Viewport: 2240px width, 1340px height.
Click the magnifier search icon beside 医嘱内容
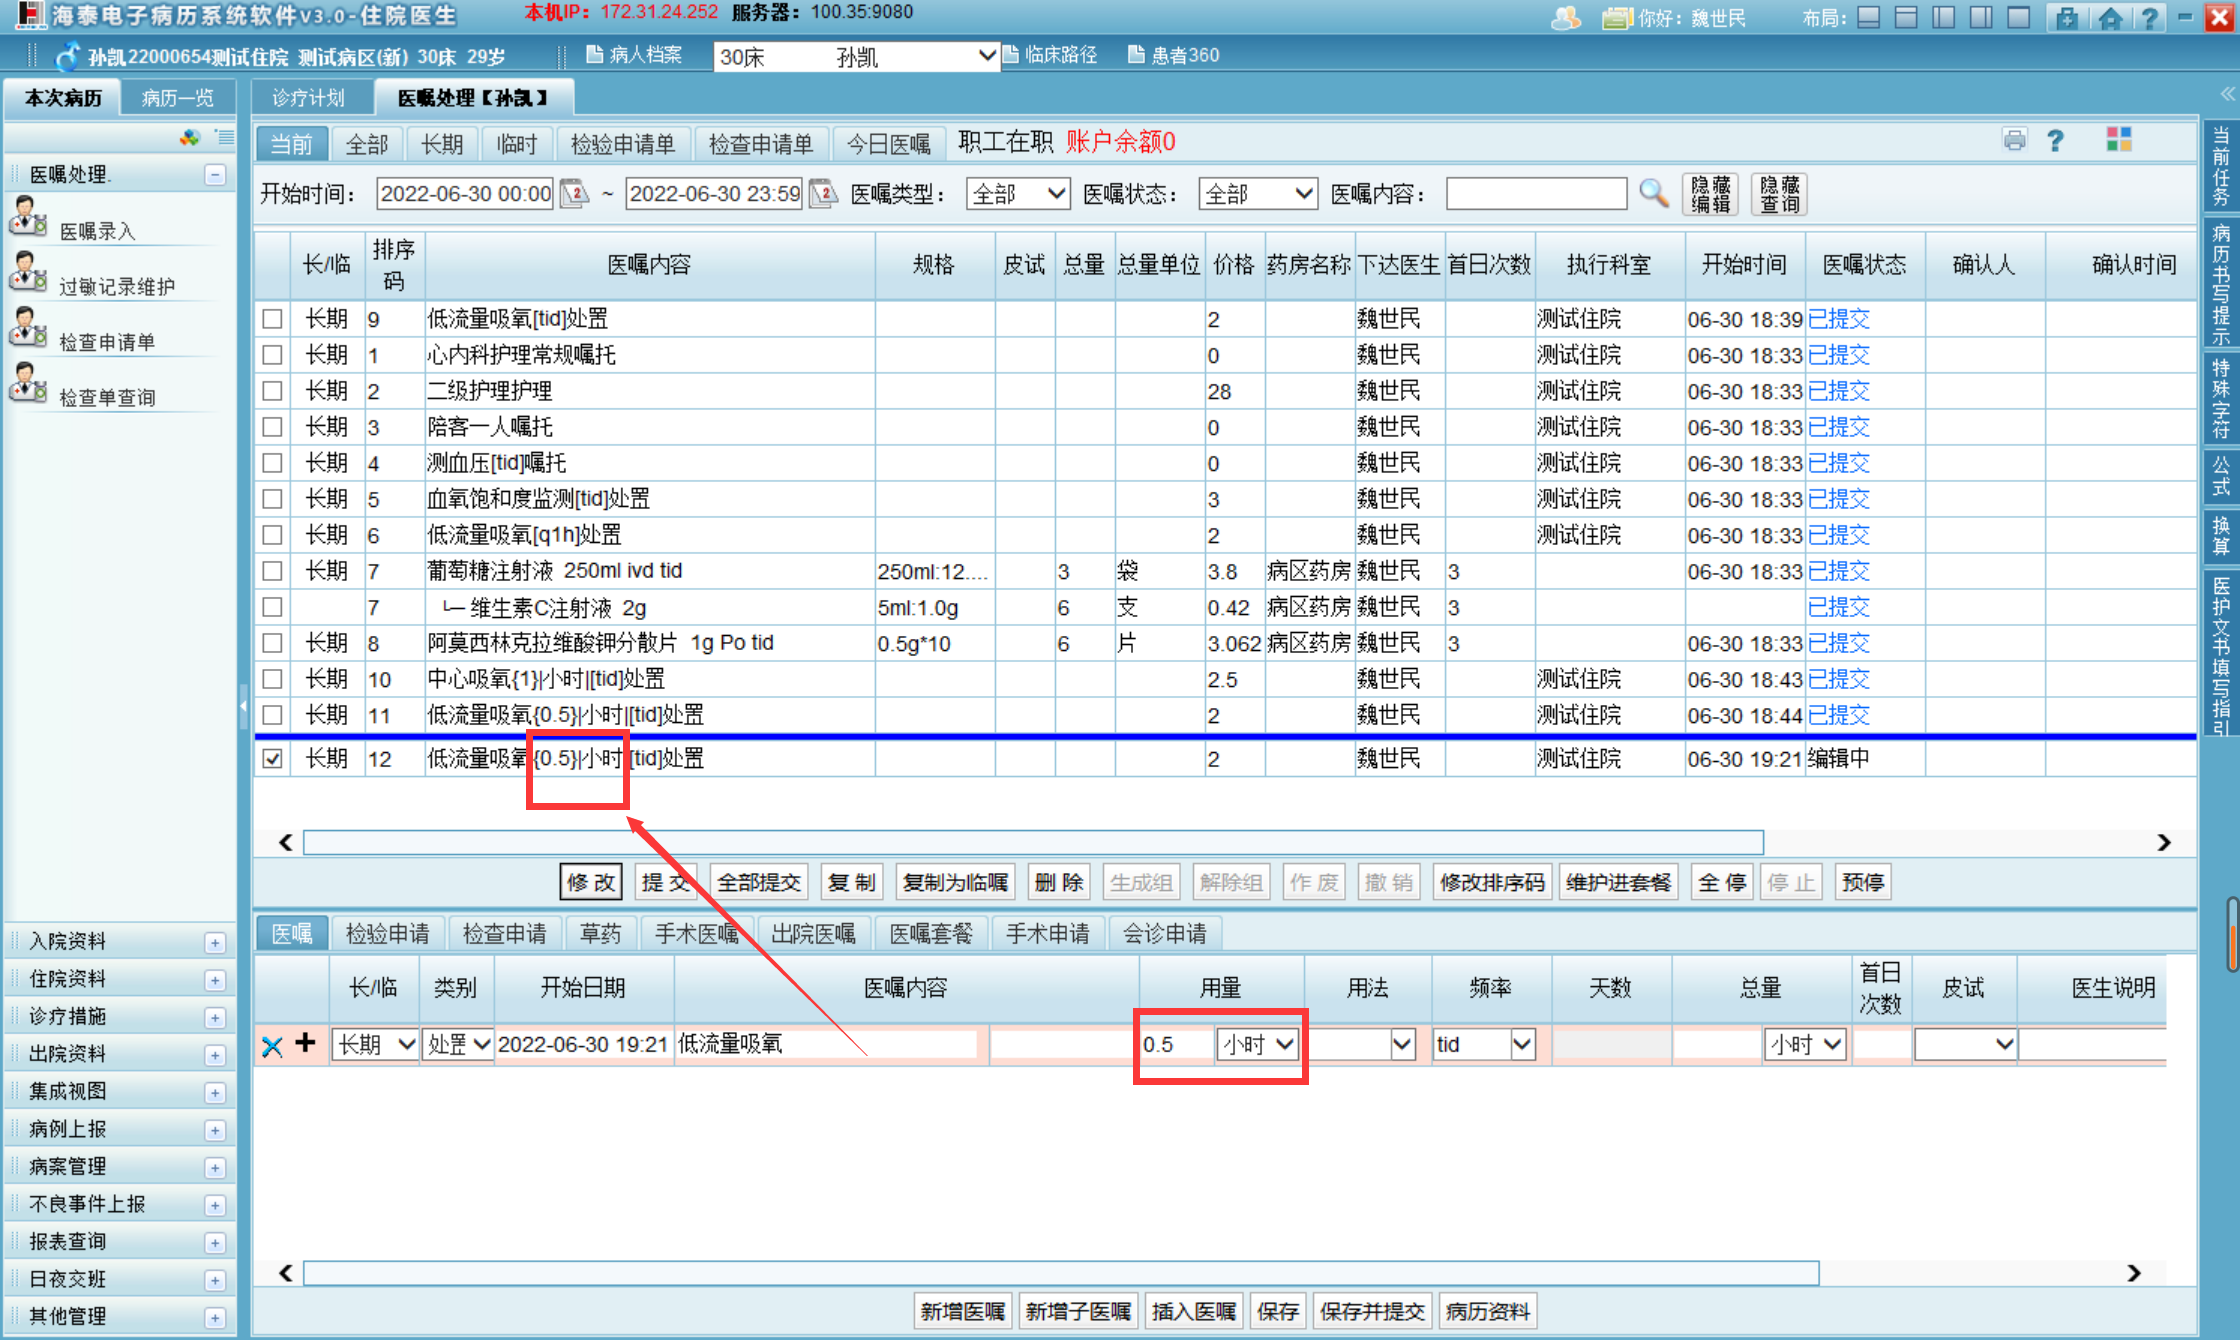tap(1653, 193)
